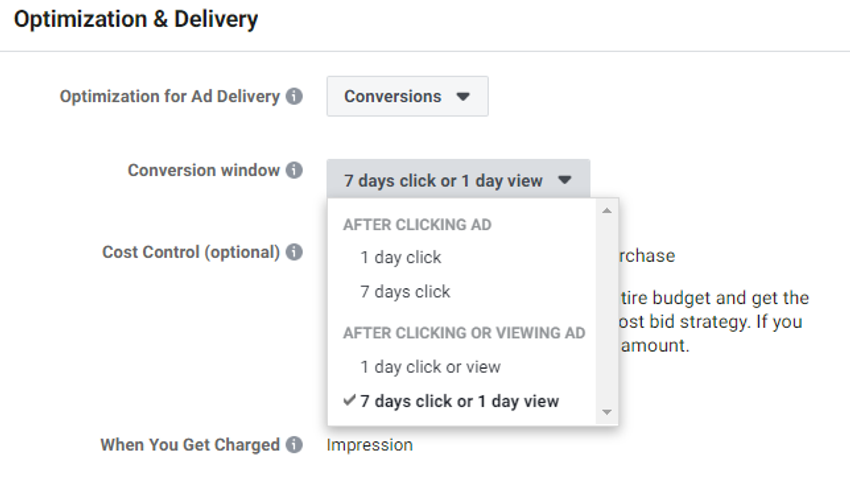Select the "1 day click" option
The height and width of the screenshot is (479, 850).
401,257
